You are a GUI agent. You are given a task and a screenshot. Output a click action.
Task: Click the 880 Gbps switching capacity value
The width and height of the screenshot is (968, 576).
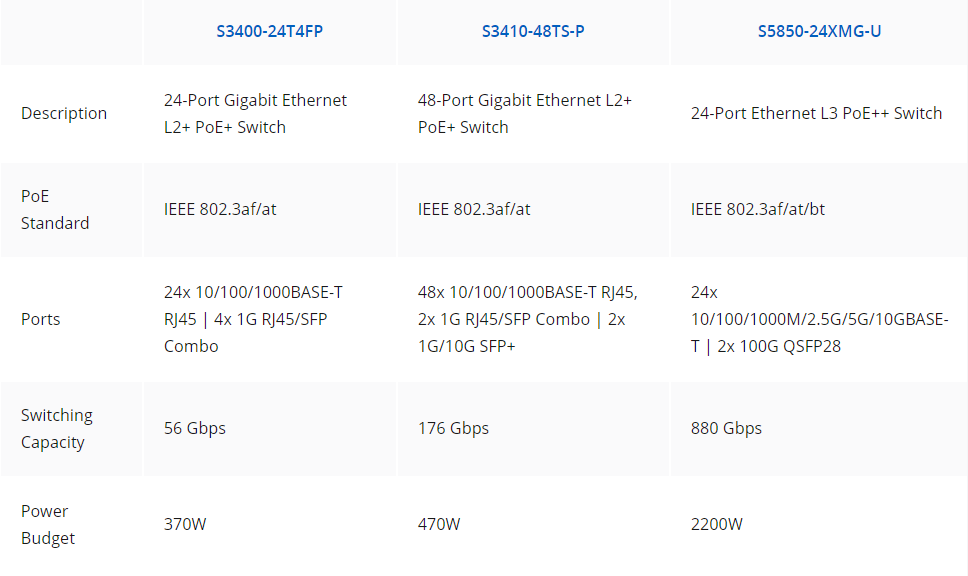726,428
